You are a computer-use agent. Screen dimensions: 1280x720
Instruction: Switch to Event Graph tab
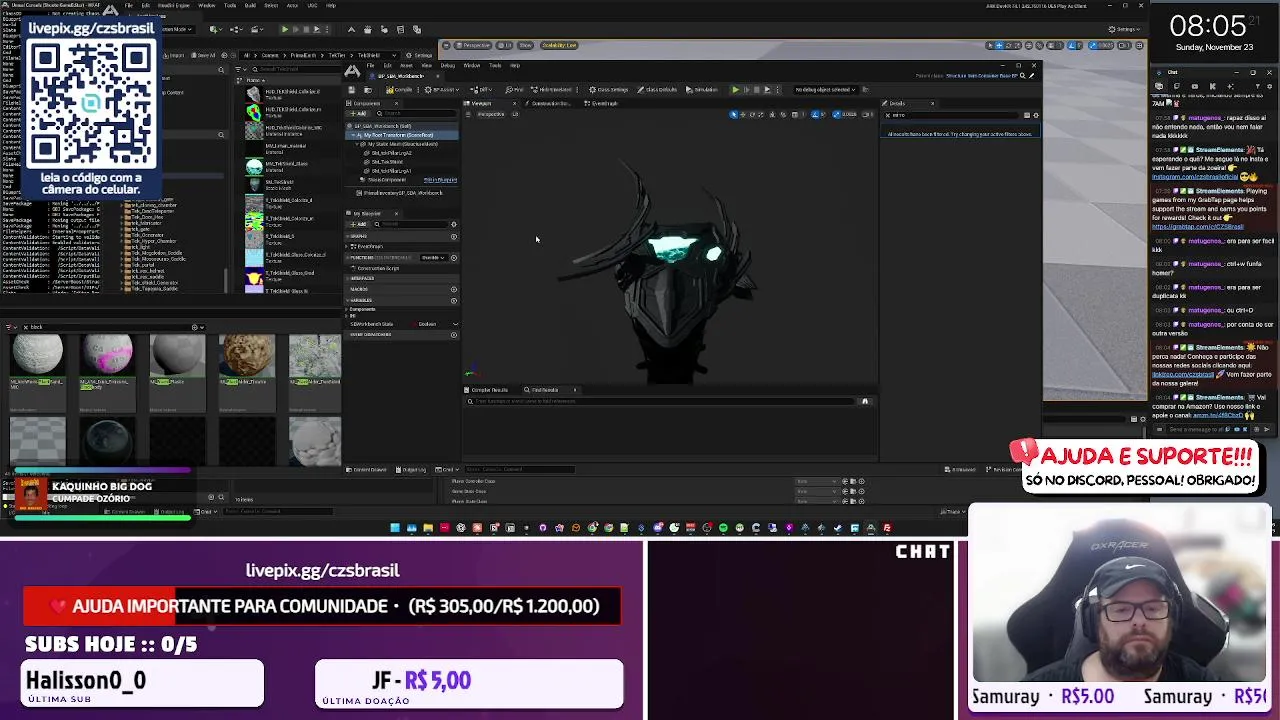click(604, 103)
